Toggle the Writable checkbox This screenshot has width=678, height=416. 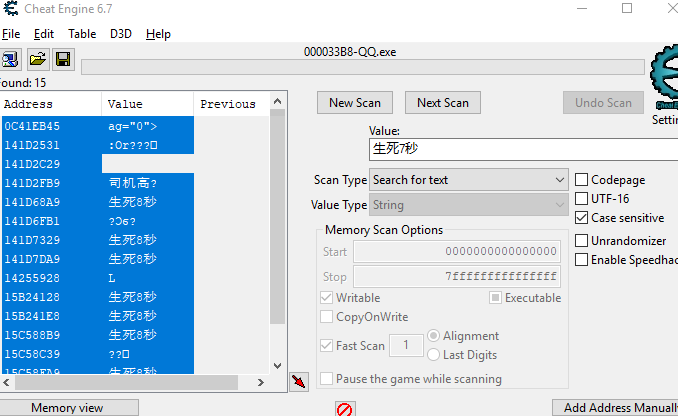(326, 298)
